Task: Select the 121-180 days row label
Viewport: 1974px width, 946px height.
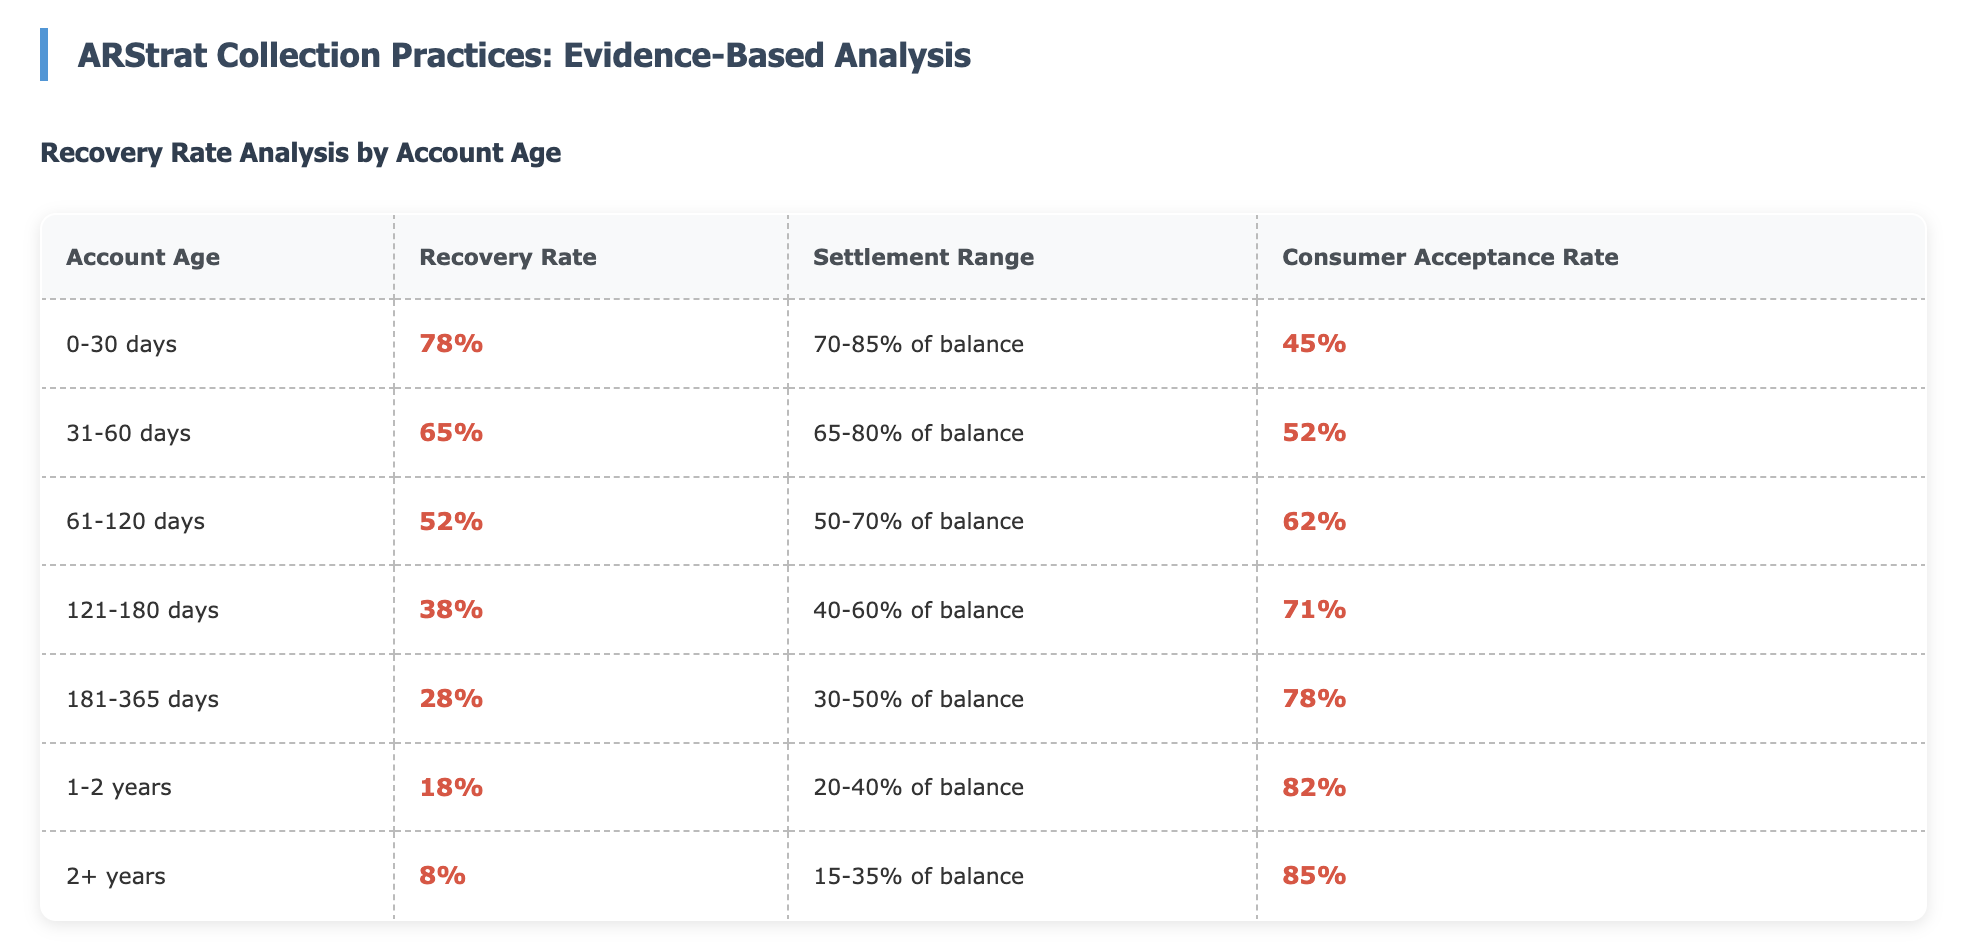Action: [142, 610]
